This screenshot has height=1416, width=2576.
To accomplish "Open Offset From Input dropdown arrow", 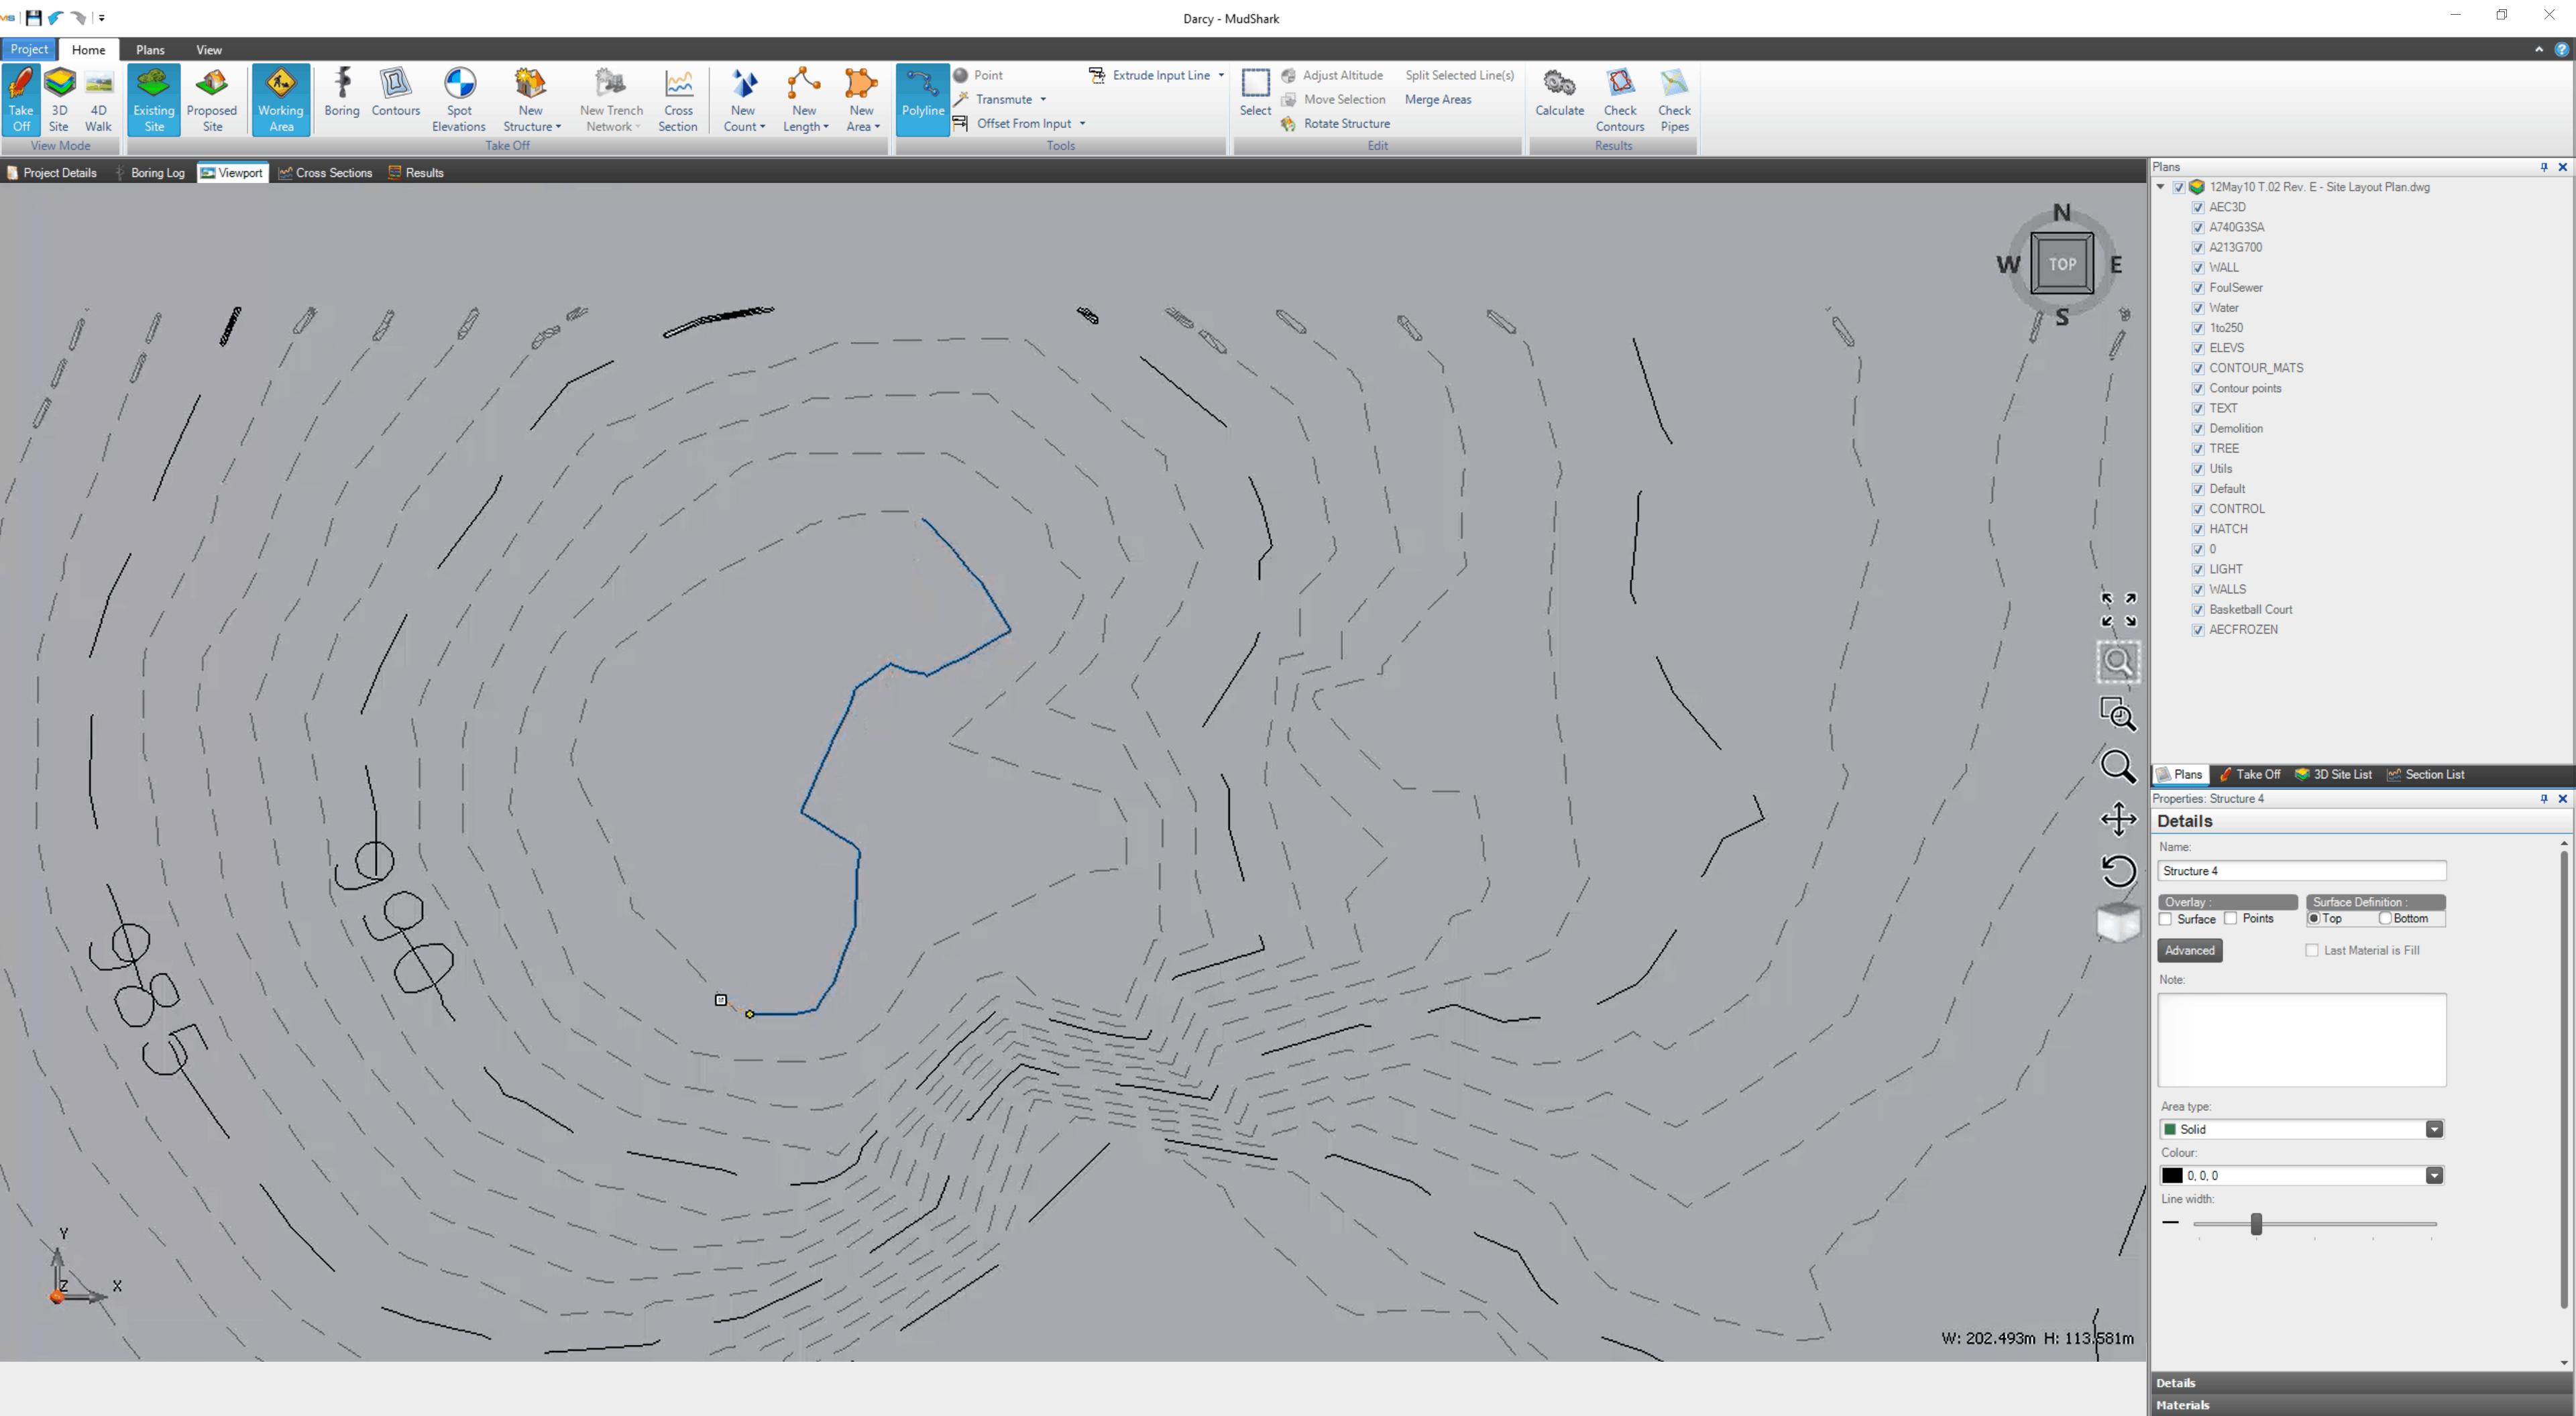I will point(1082,123).
